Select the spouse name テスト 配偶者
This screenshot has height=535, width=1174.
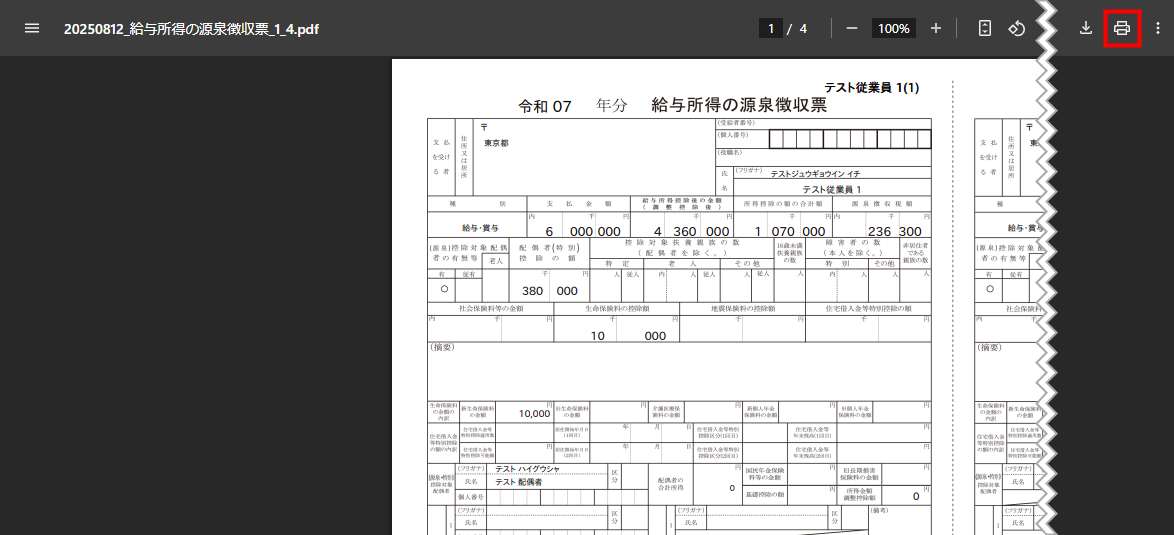pos(518,483)
